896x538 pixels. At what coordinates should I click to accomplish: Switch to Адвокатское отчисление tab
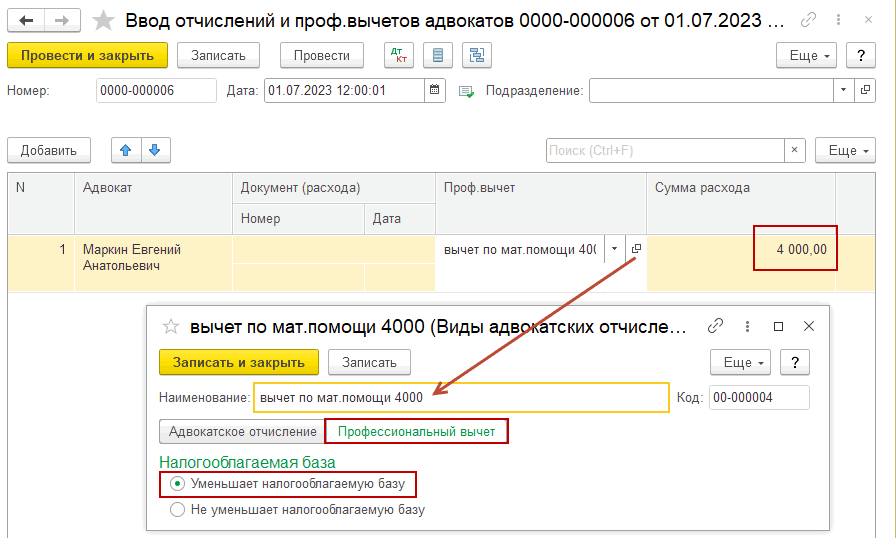click(x=242, y=431)
